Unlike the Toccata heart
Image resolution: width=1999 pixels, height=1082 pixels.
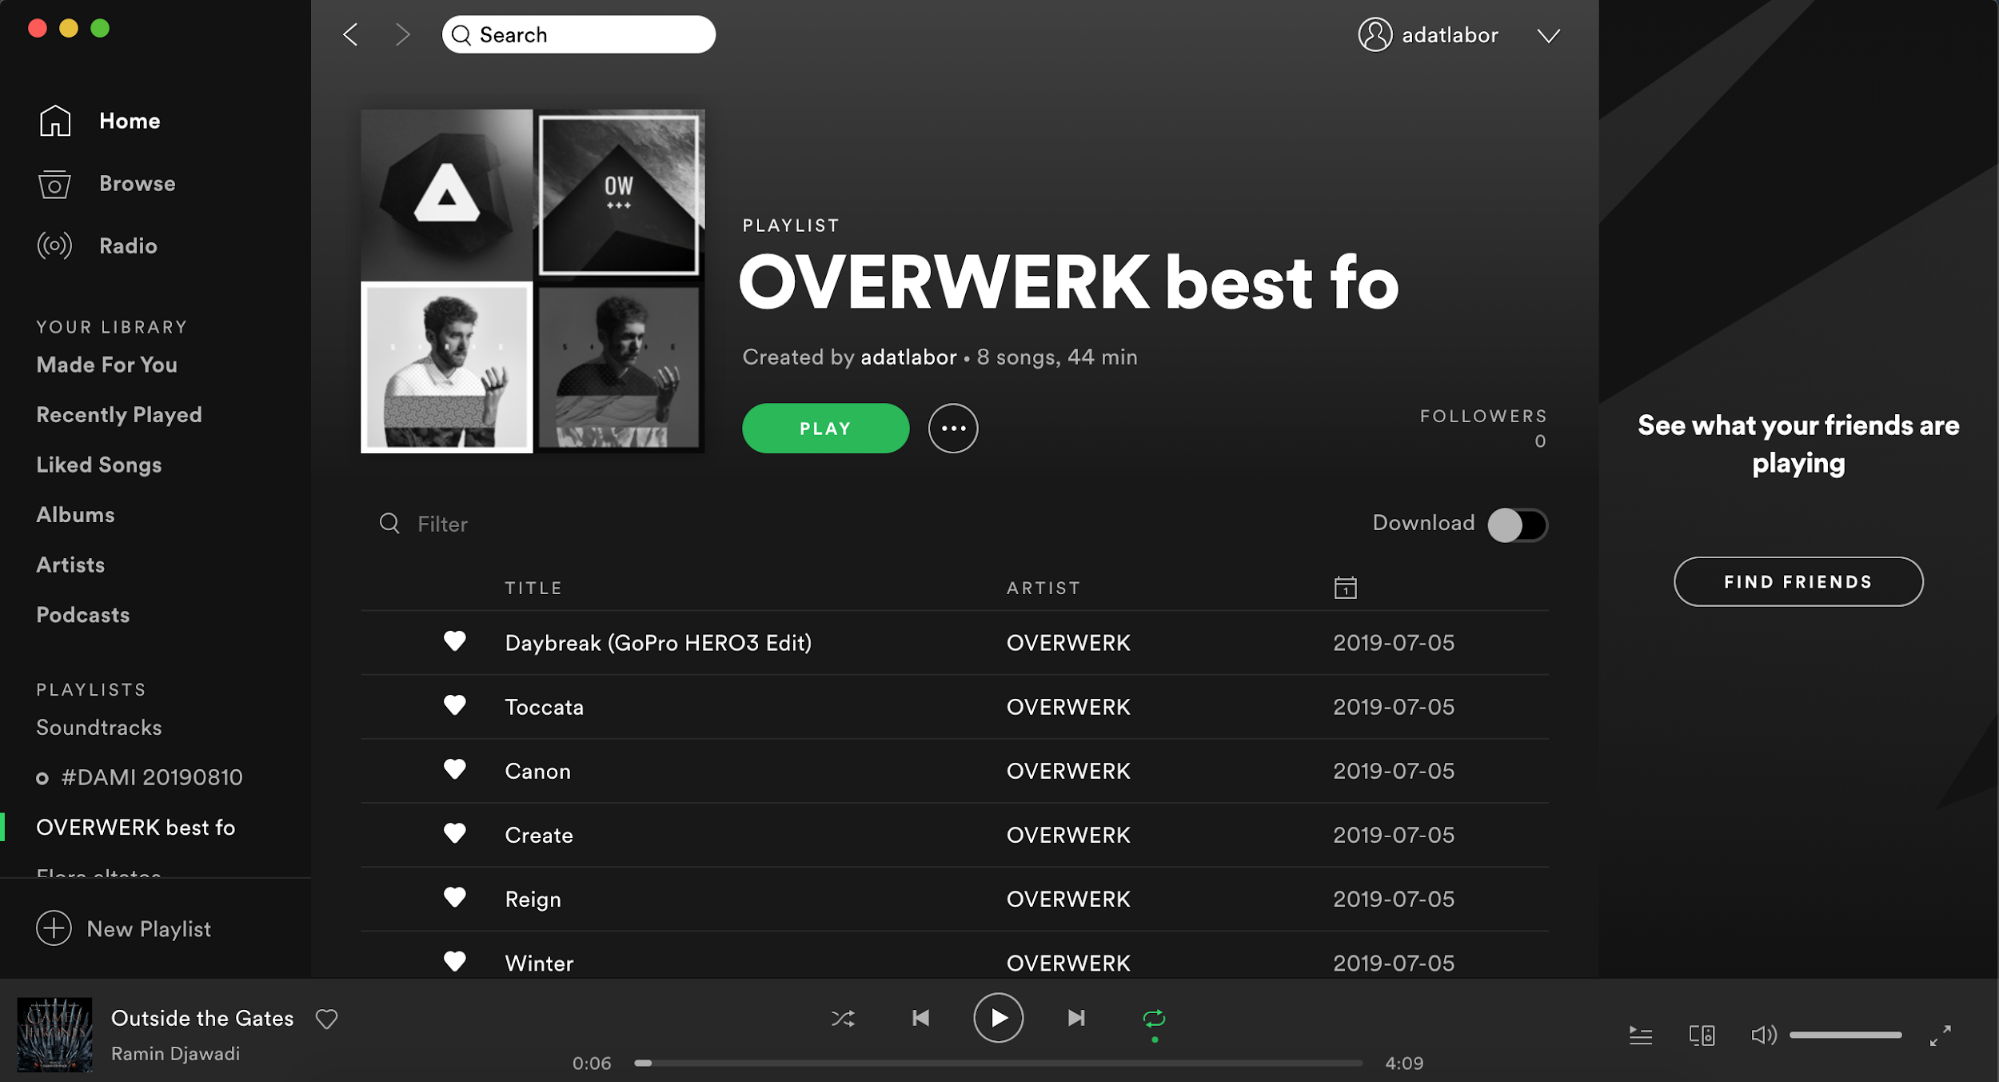(455, 706)
